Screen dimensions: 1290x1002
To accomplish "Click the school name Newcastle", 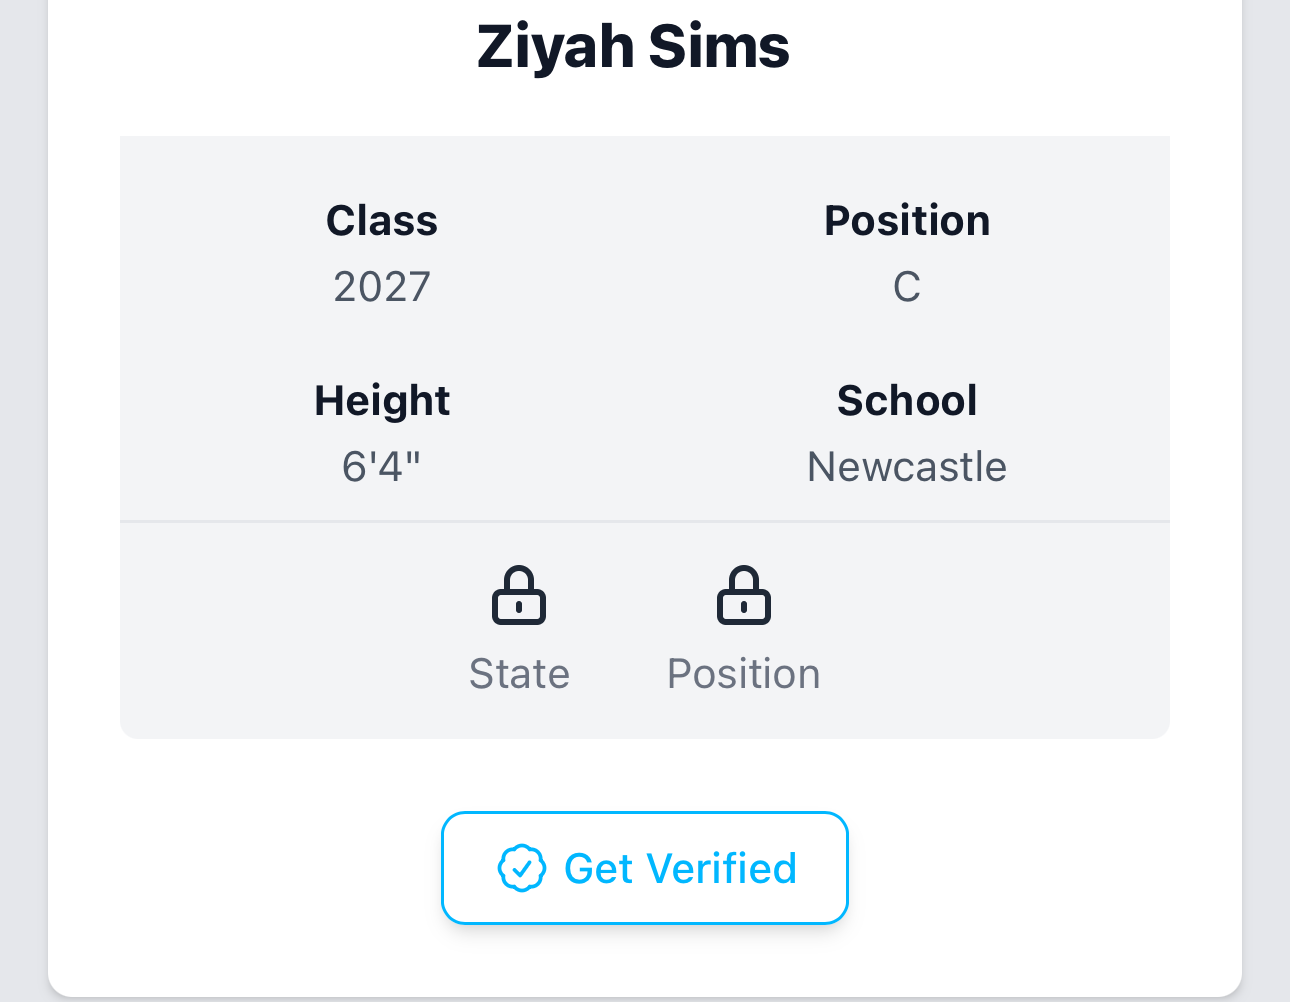I will click(907, 467).
